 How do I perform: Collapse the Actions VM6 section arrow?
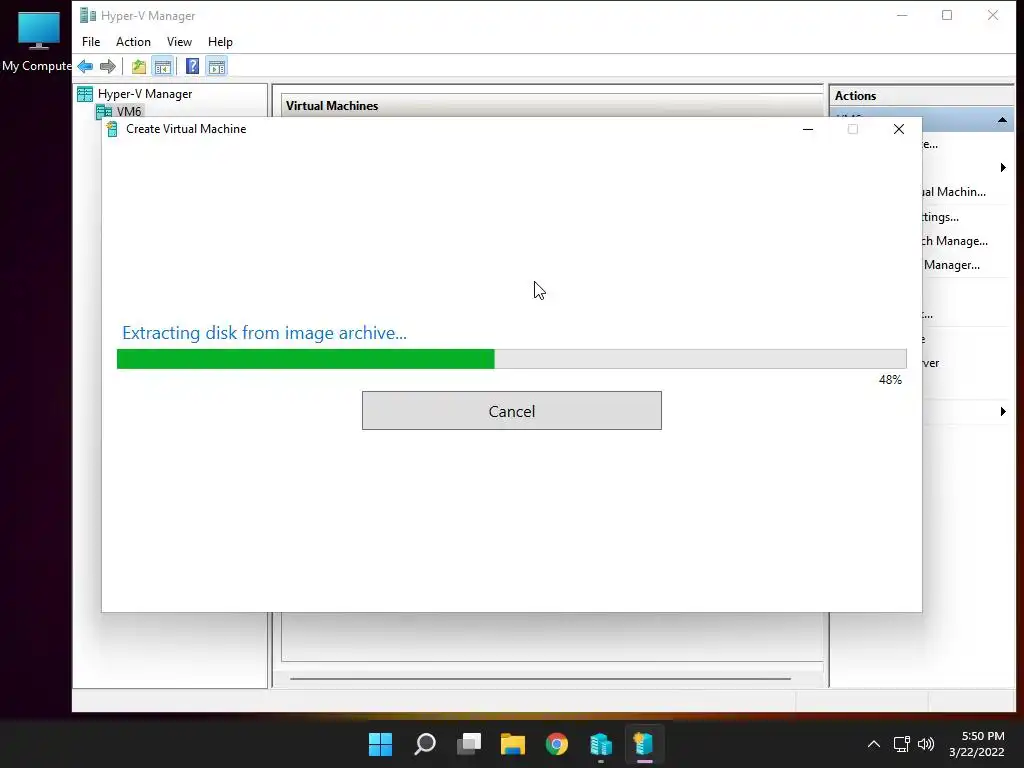(1002, 120)
